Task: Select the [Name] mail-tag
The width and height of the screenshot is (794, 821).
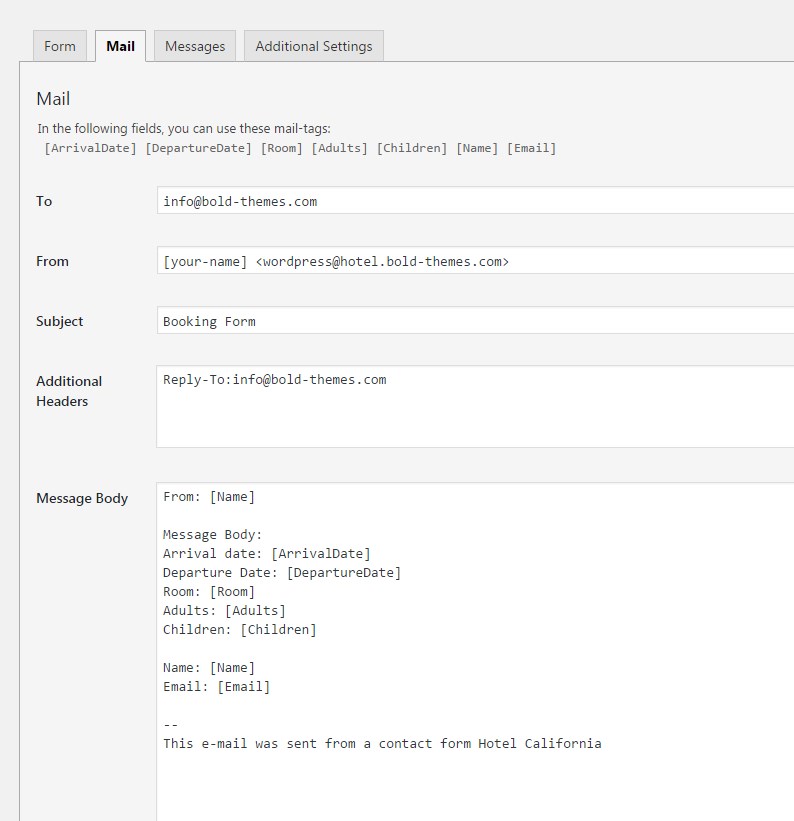Action: coord(477,148)
